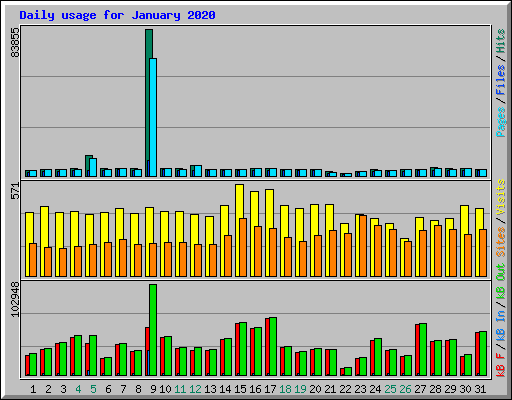Click day label 8 on x-axis
Viewport: 512px width, 400px height.
point(138,389)
